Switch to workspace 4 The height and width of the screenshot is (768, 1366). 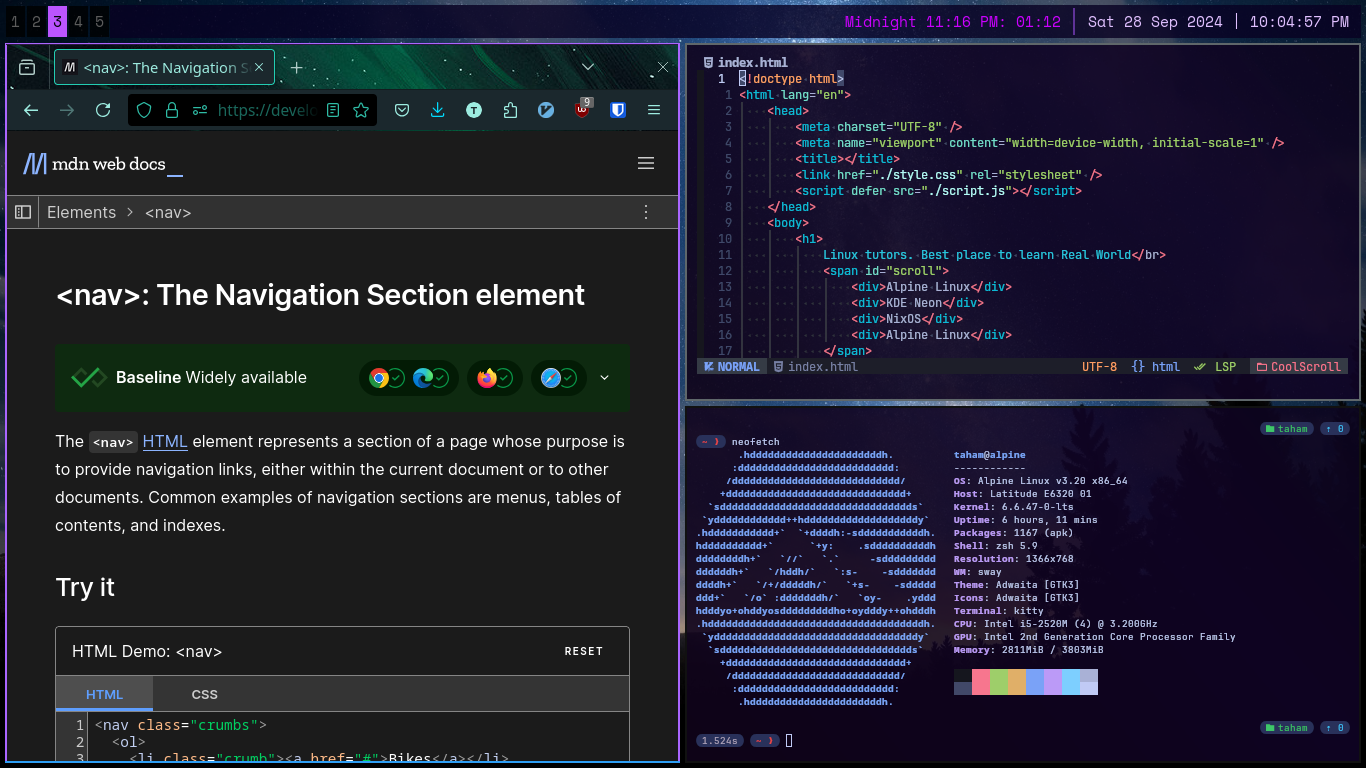78,21
